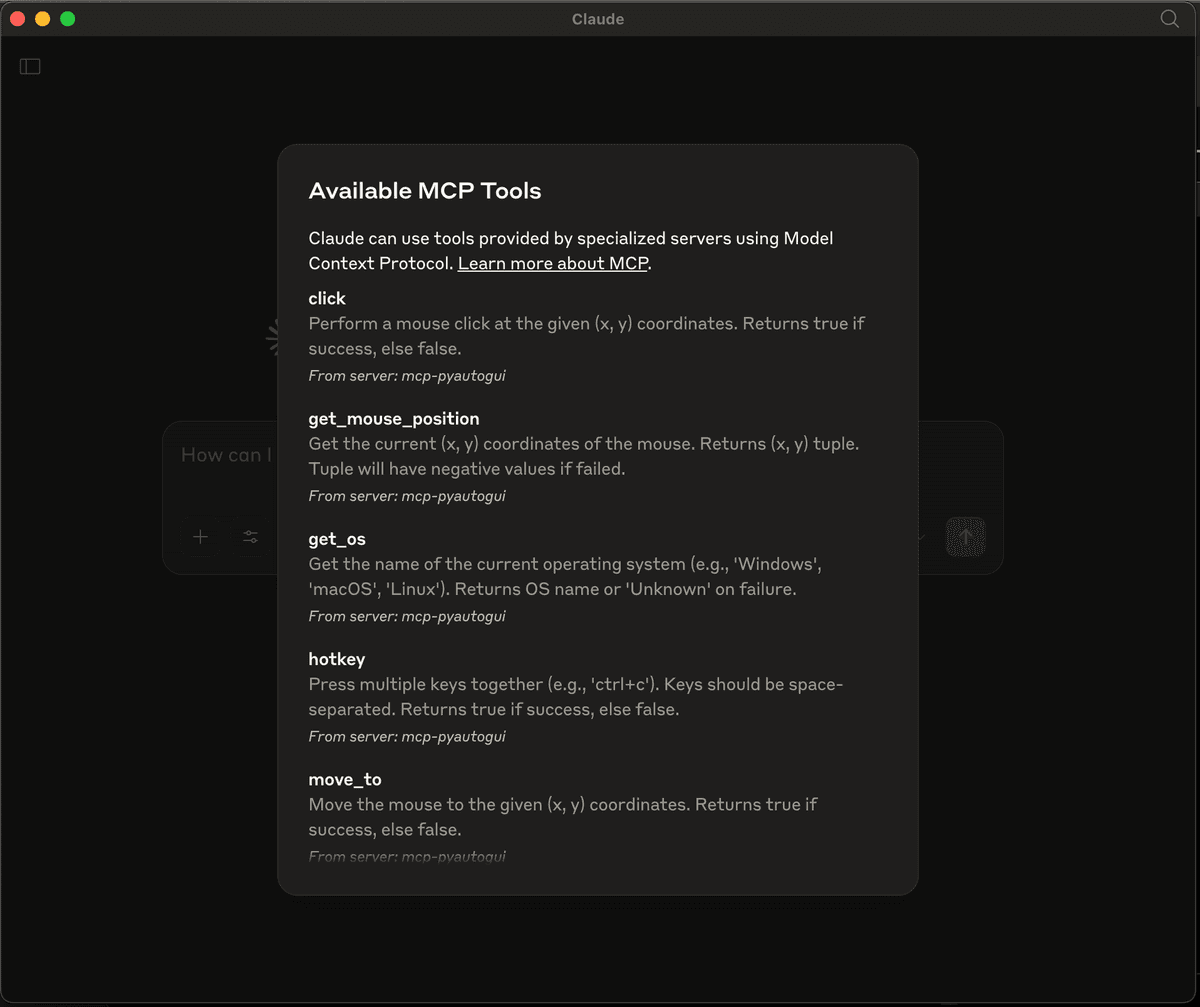Click the server label under get_os
Image resolution: width=1200 pixels, height=1007 pixels.
(x=407, y=616)
